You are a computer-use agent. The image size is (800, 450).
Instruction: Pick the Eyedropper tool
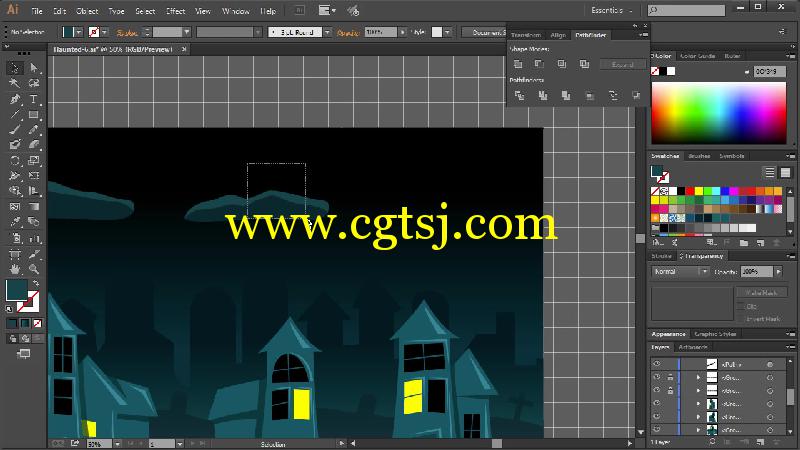point(15,222)
